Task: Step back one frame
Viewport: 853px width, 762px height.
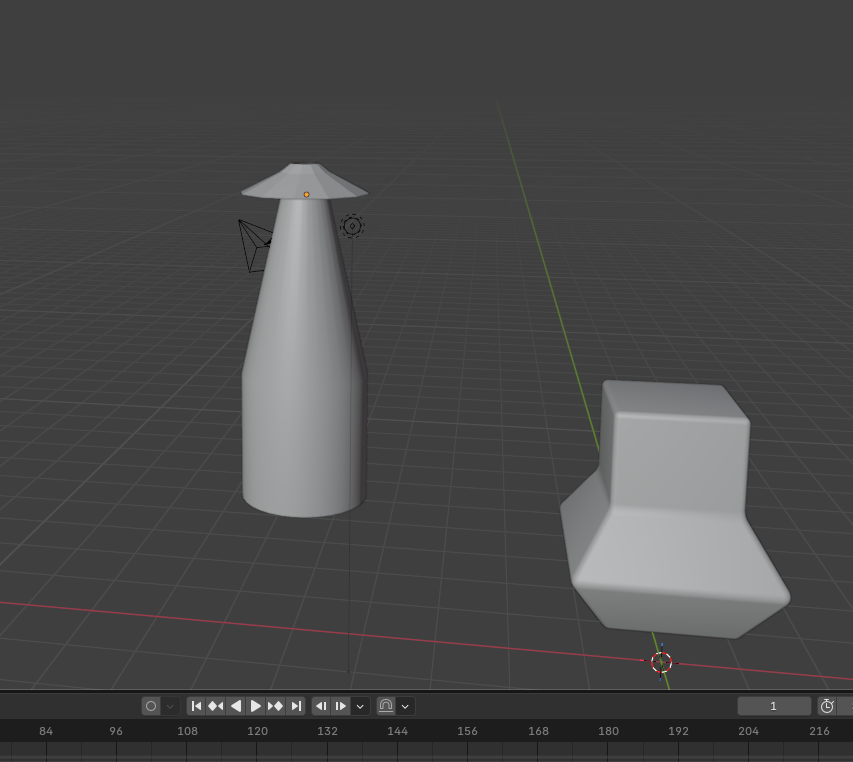Action: click(x=322, y=706)
